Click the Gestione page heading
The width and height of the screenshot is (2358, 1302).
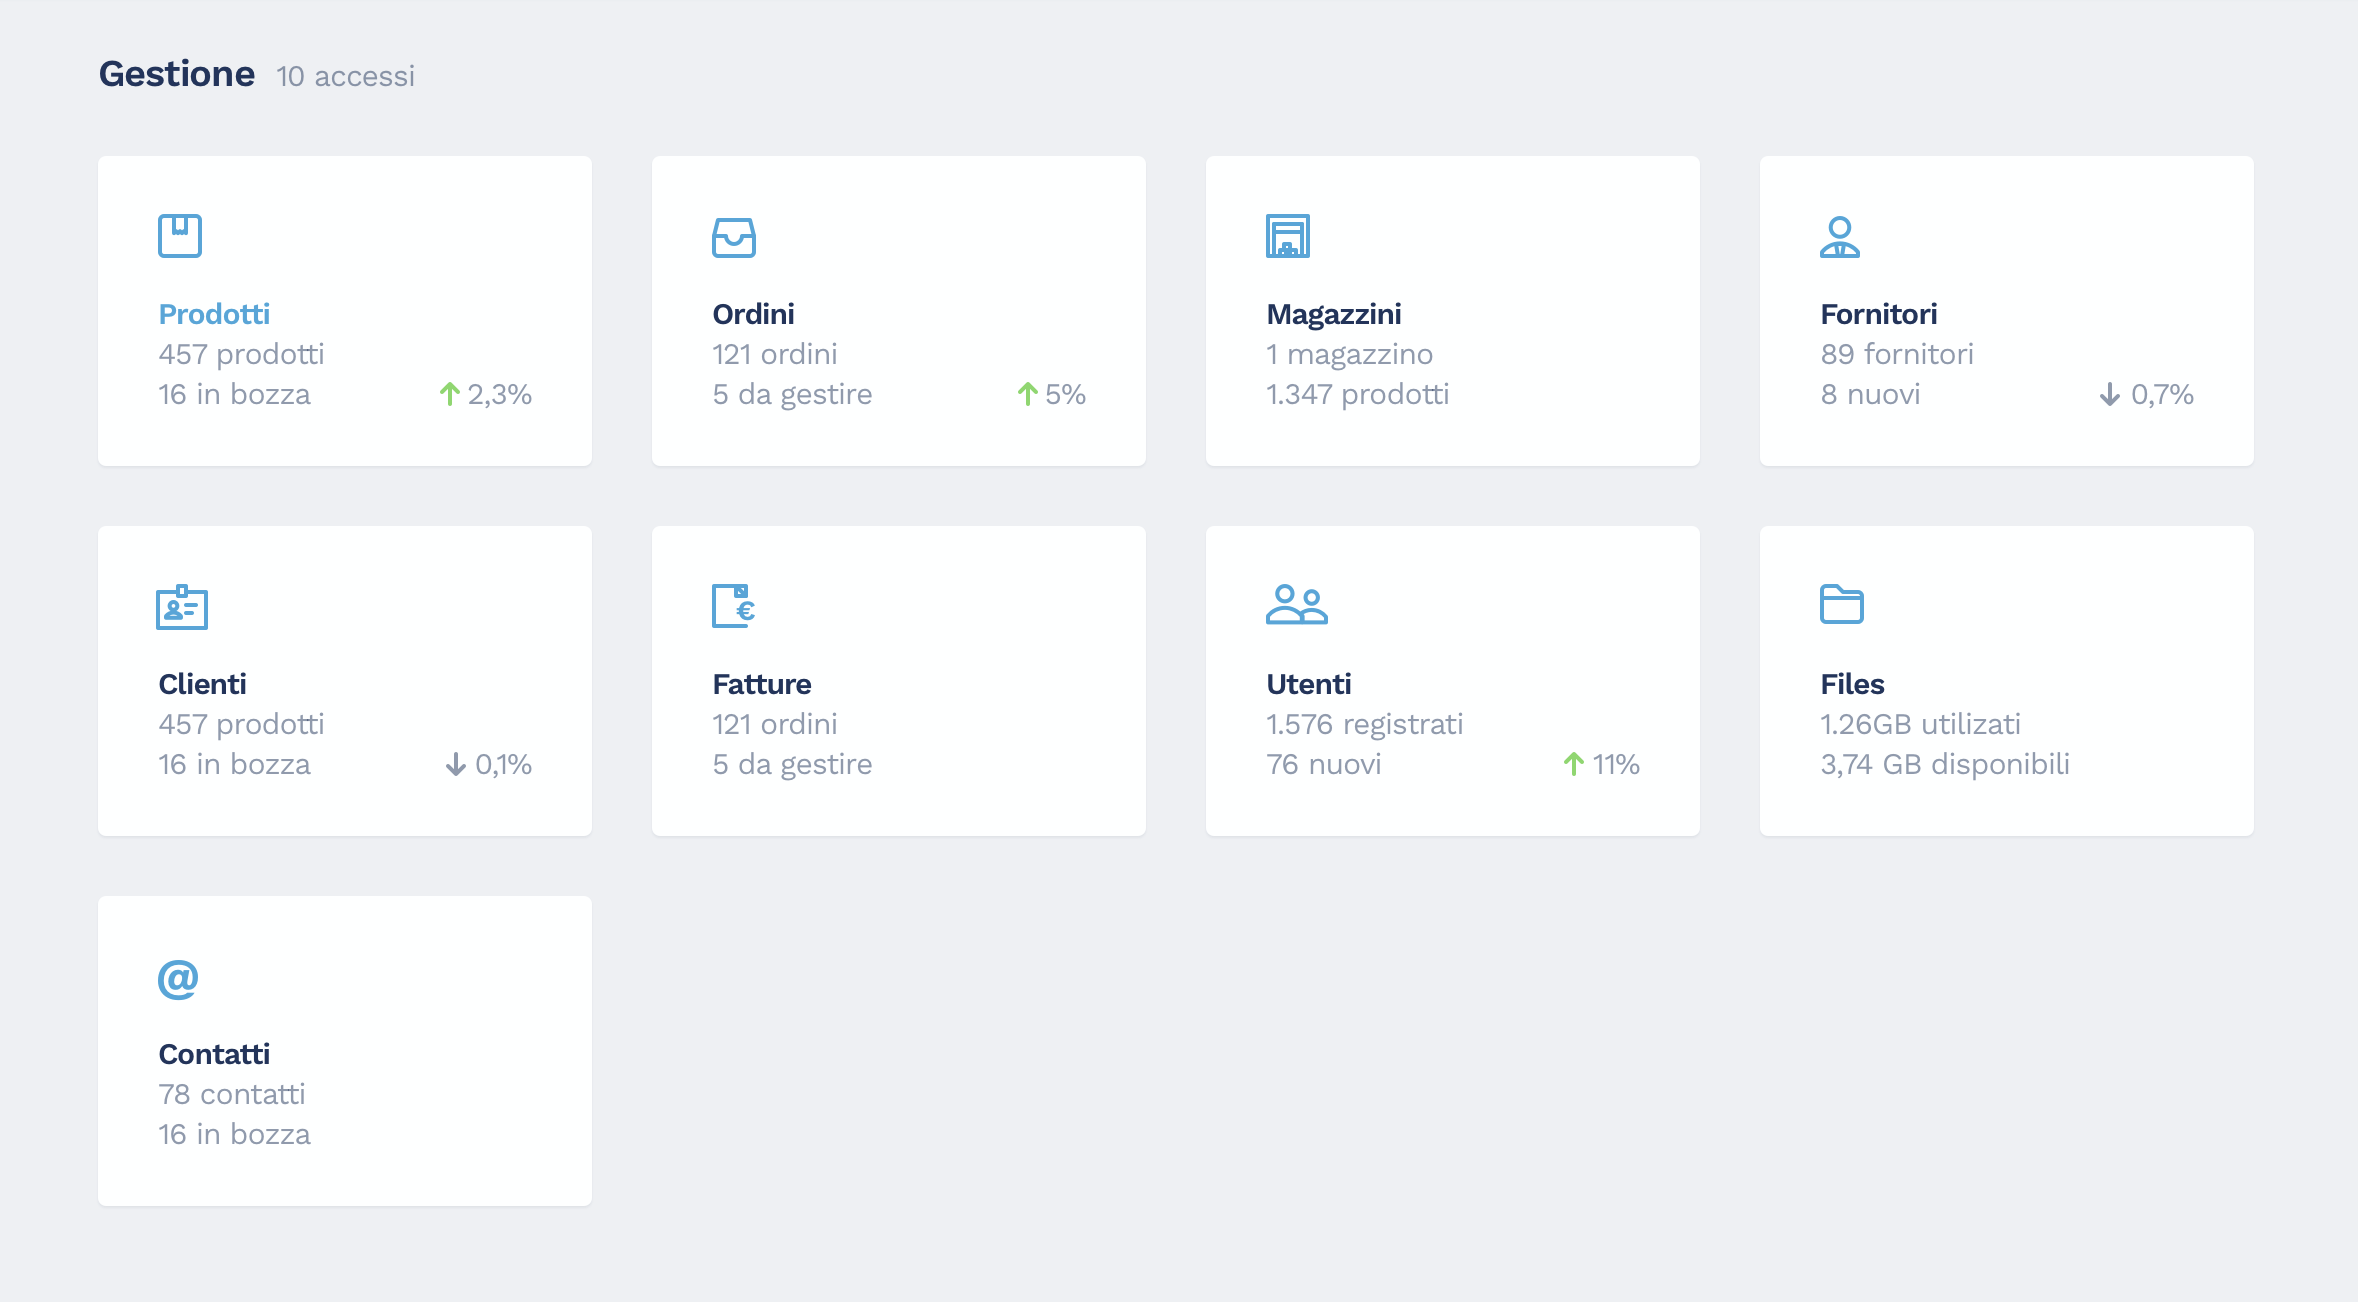click(177, 74)
